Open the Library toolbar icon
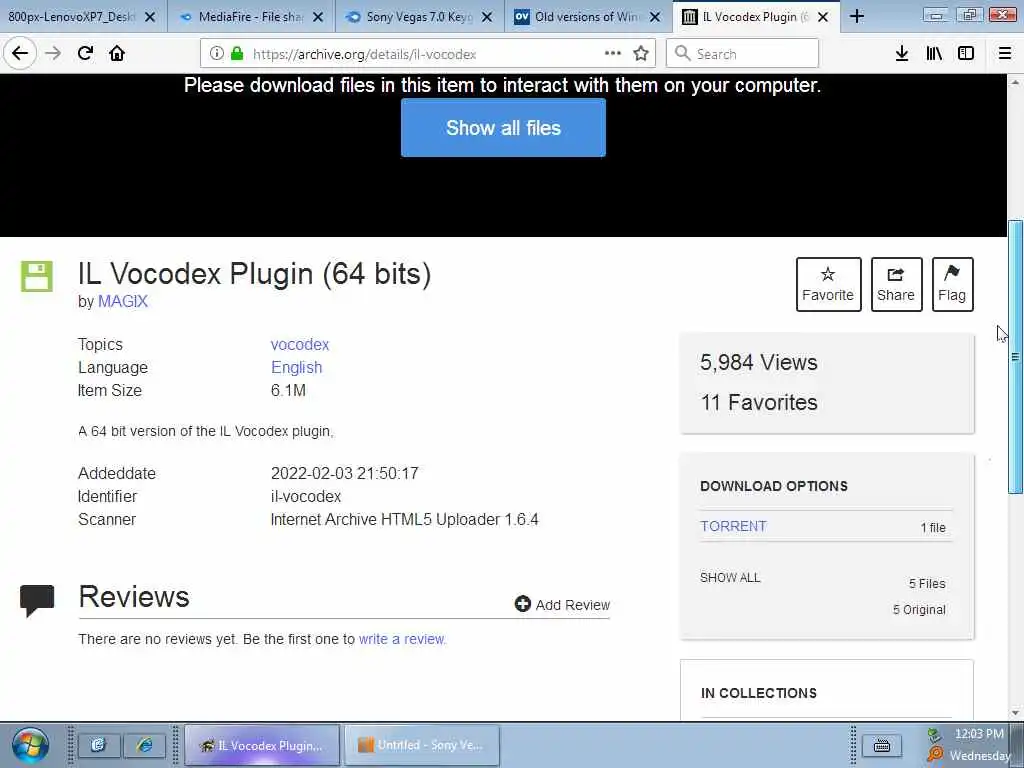 [x=934, y=54]
